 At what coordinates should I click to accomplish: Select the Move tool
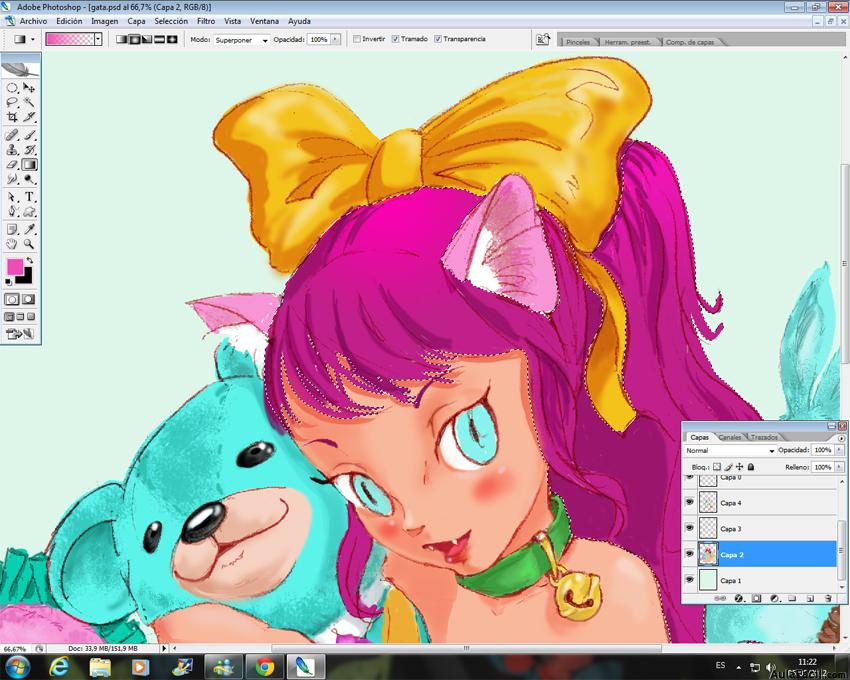(29, 88)
